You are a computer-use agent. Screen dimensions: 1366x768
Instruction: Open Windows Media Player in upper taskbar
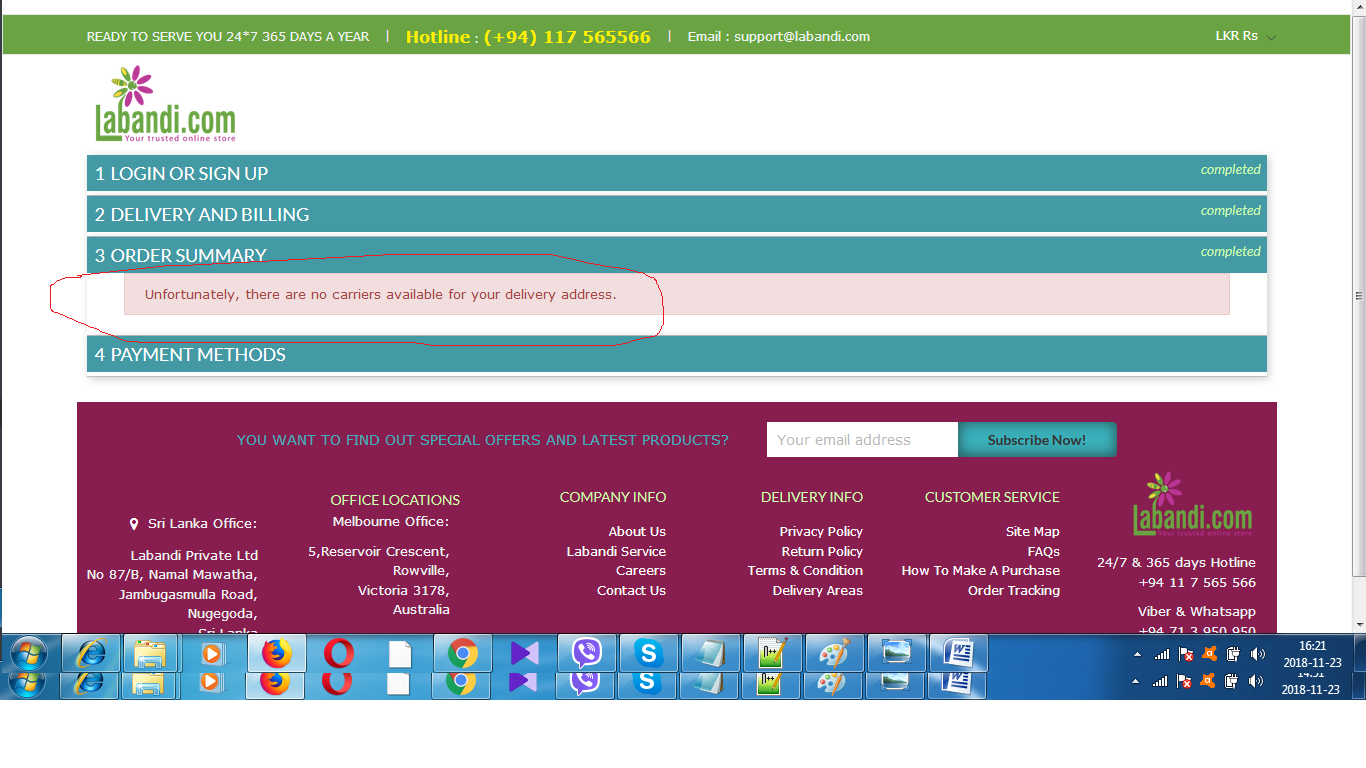coord(211,654)
